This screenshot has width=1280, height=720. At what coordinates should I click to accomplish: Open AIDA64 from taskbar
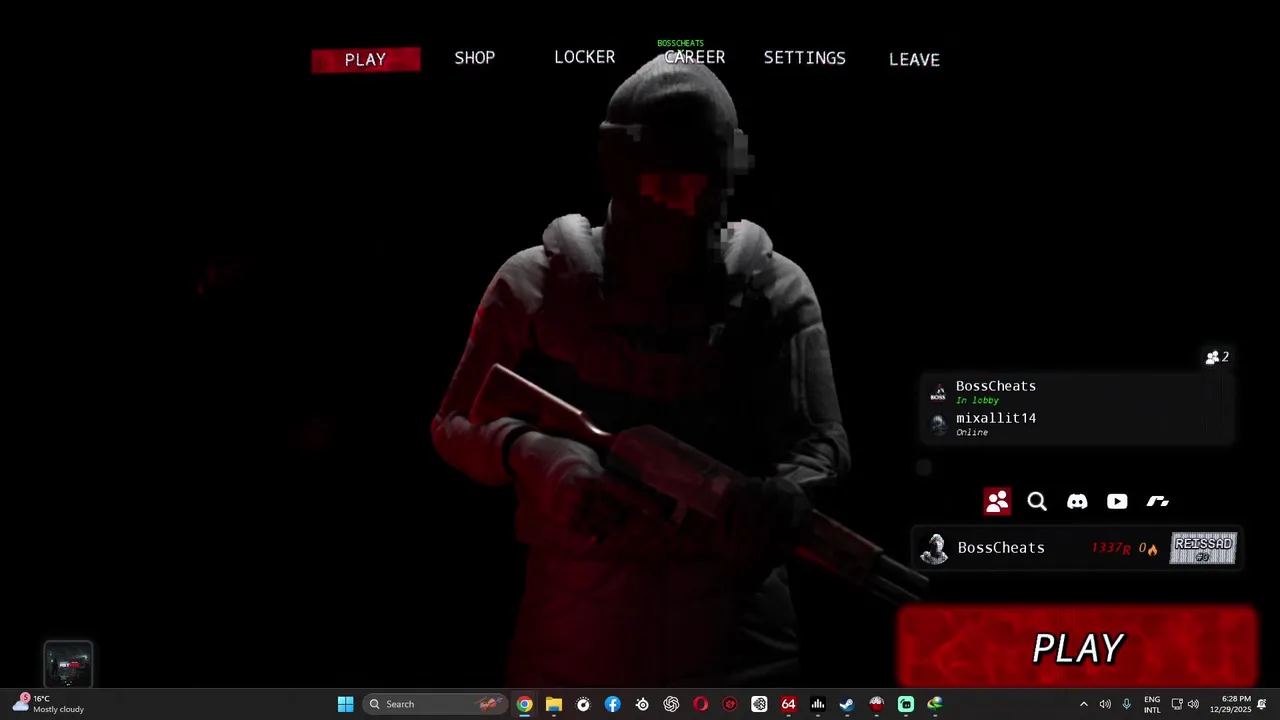tap(789, 704)
